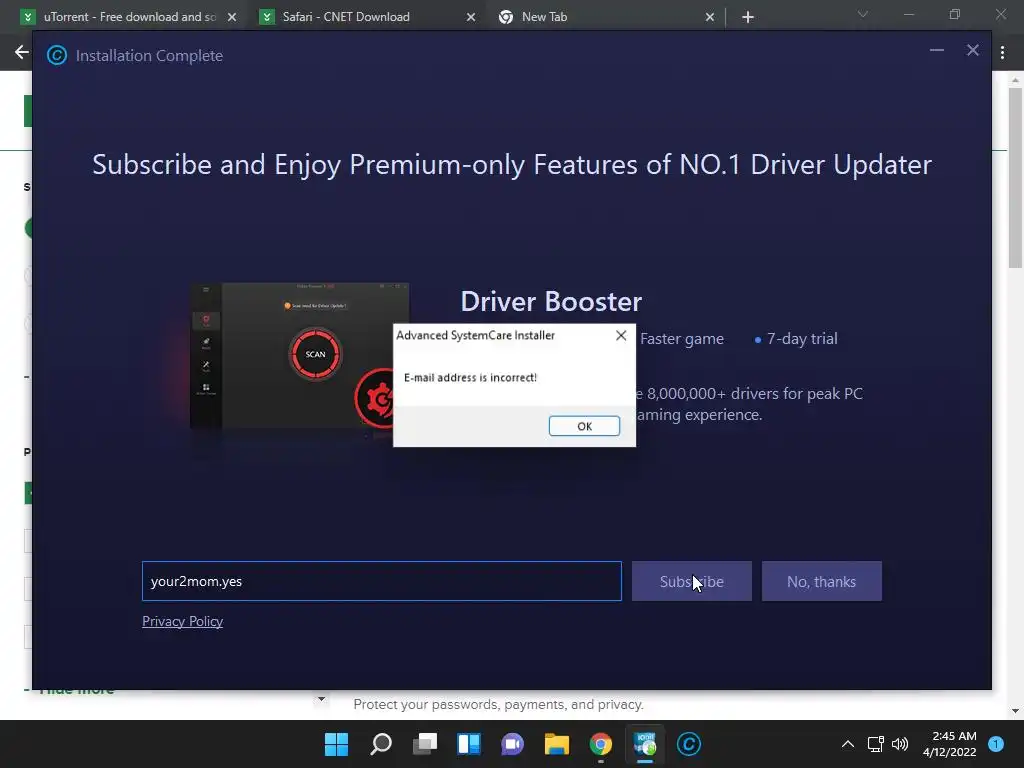
Task: Open the volume control in the tray
Action: (x=900, y=744)
